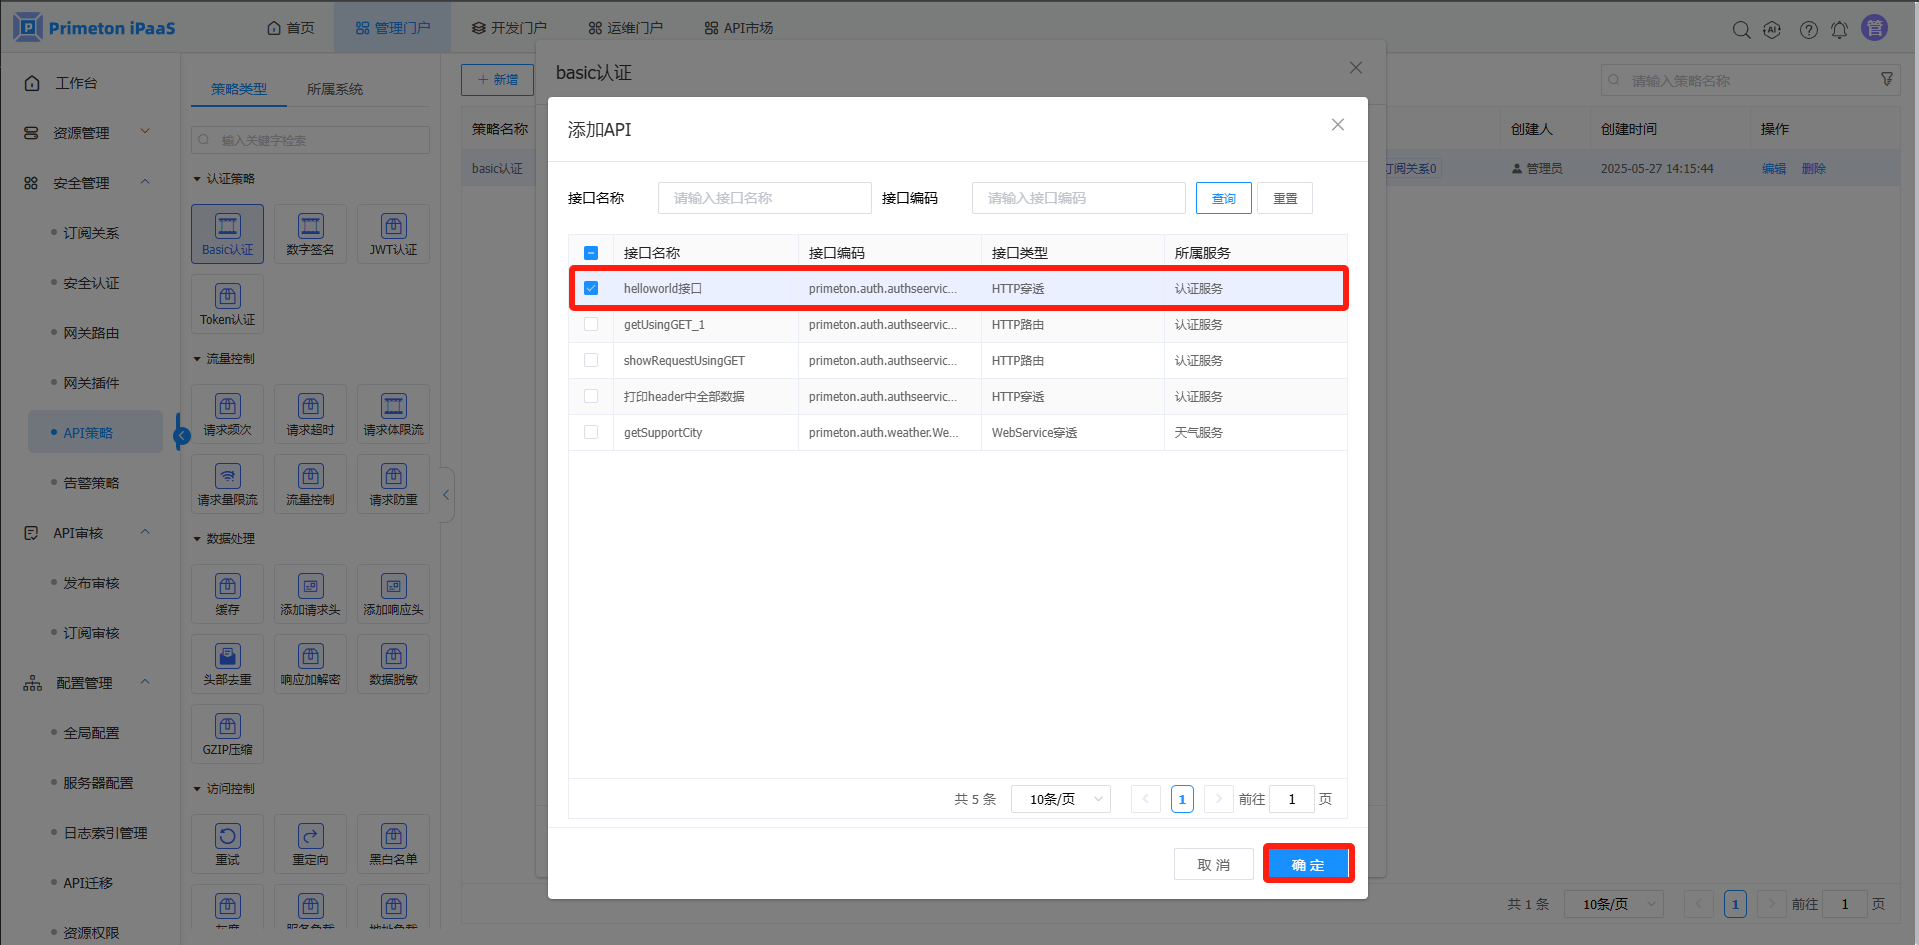Open the notification bell icon
This screenshot has width=1919, height=945.
pos(1839,30)
